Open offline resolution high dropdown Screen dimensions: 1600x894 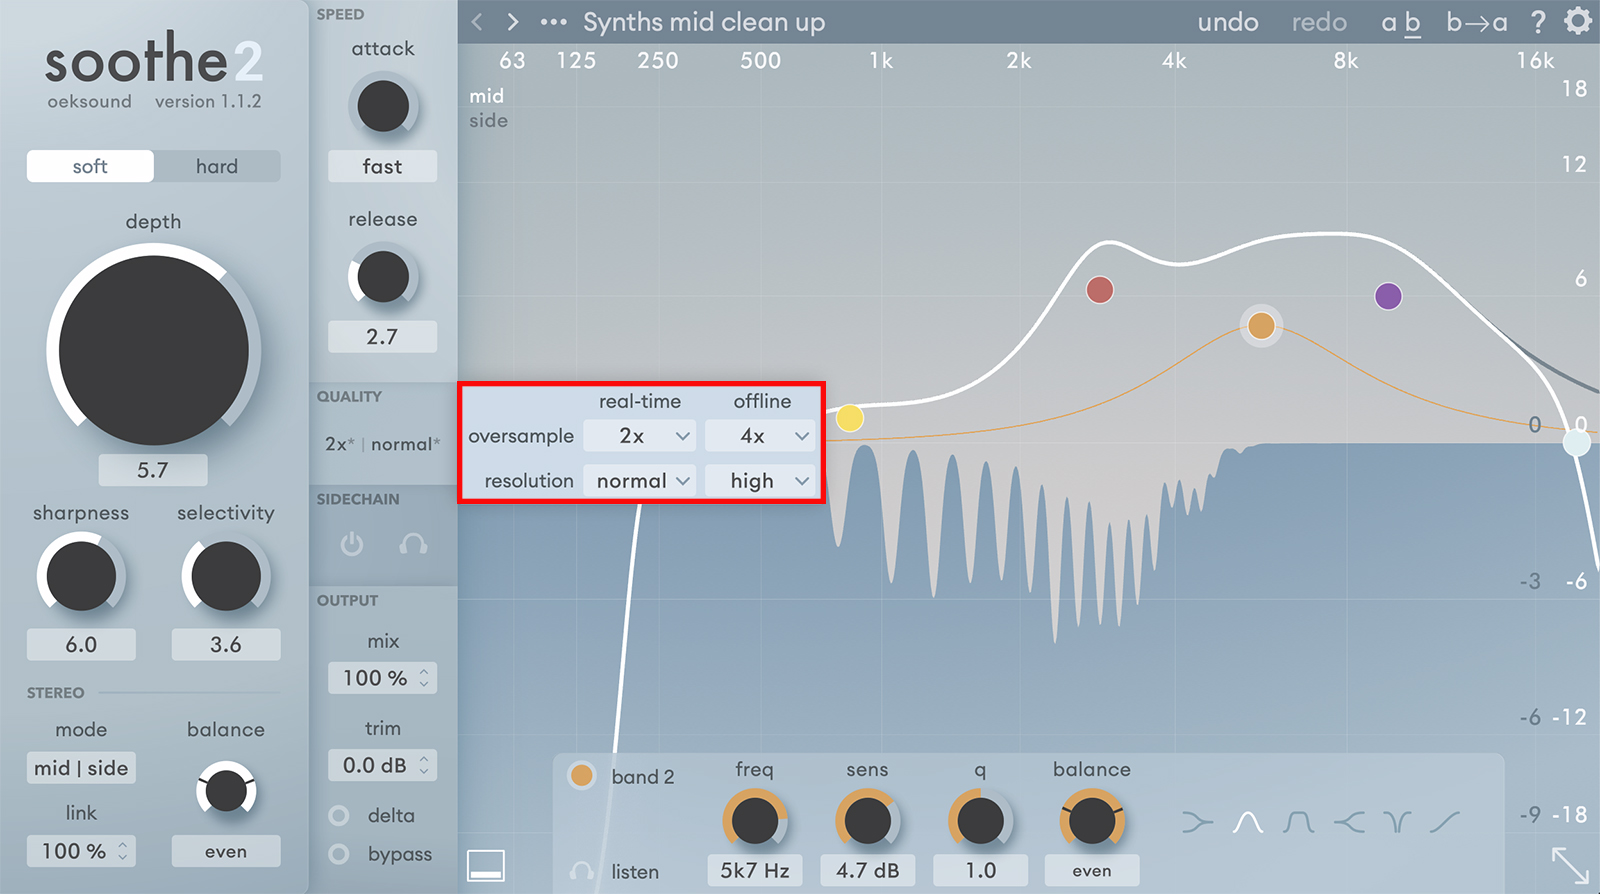760,481
